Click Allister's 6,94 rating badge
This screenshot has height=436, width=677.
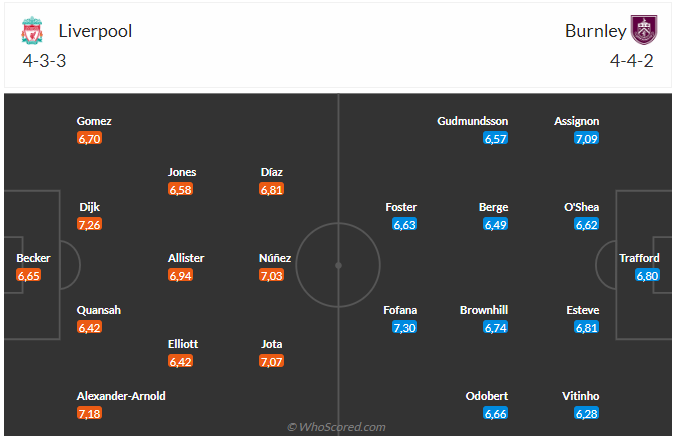(x=181, y=275)
